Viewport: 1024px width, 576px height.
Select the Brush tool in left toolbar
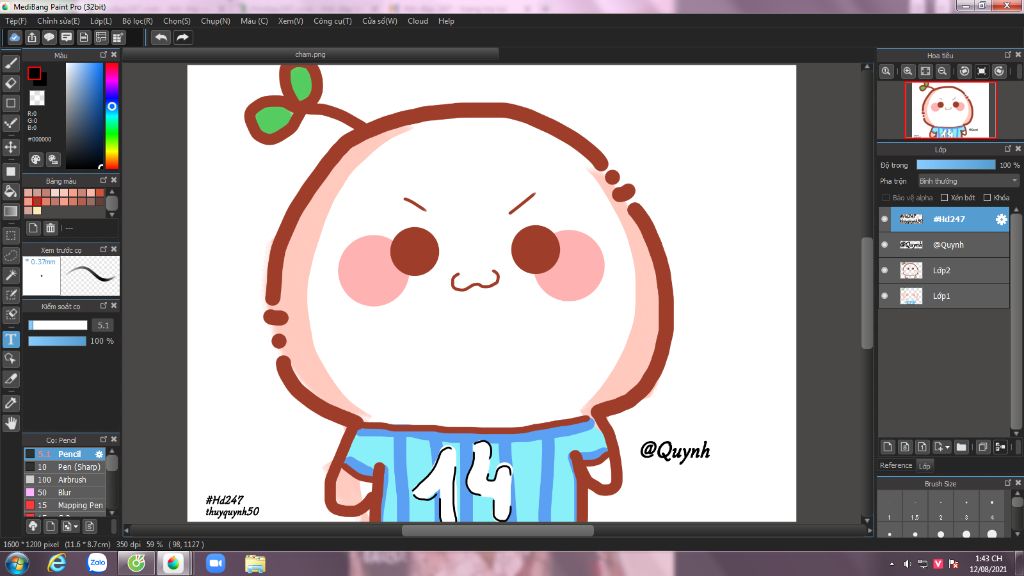11,63
